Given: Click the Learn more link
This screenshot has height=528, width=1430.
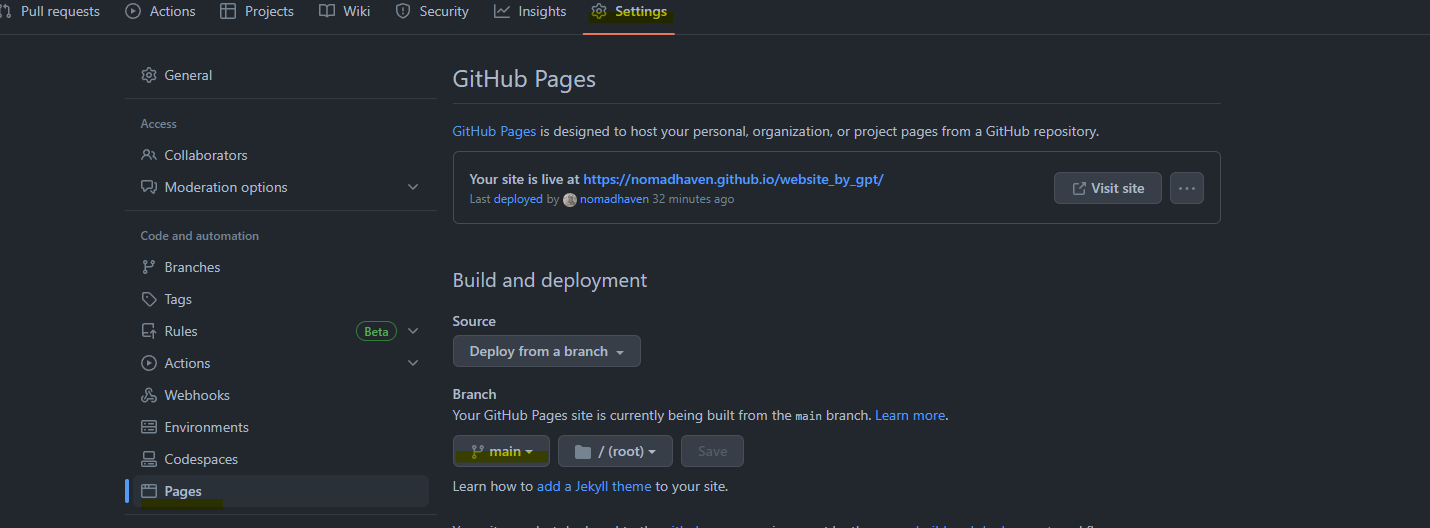Looking at the screenshot, I should pos(909,415).
